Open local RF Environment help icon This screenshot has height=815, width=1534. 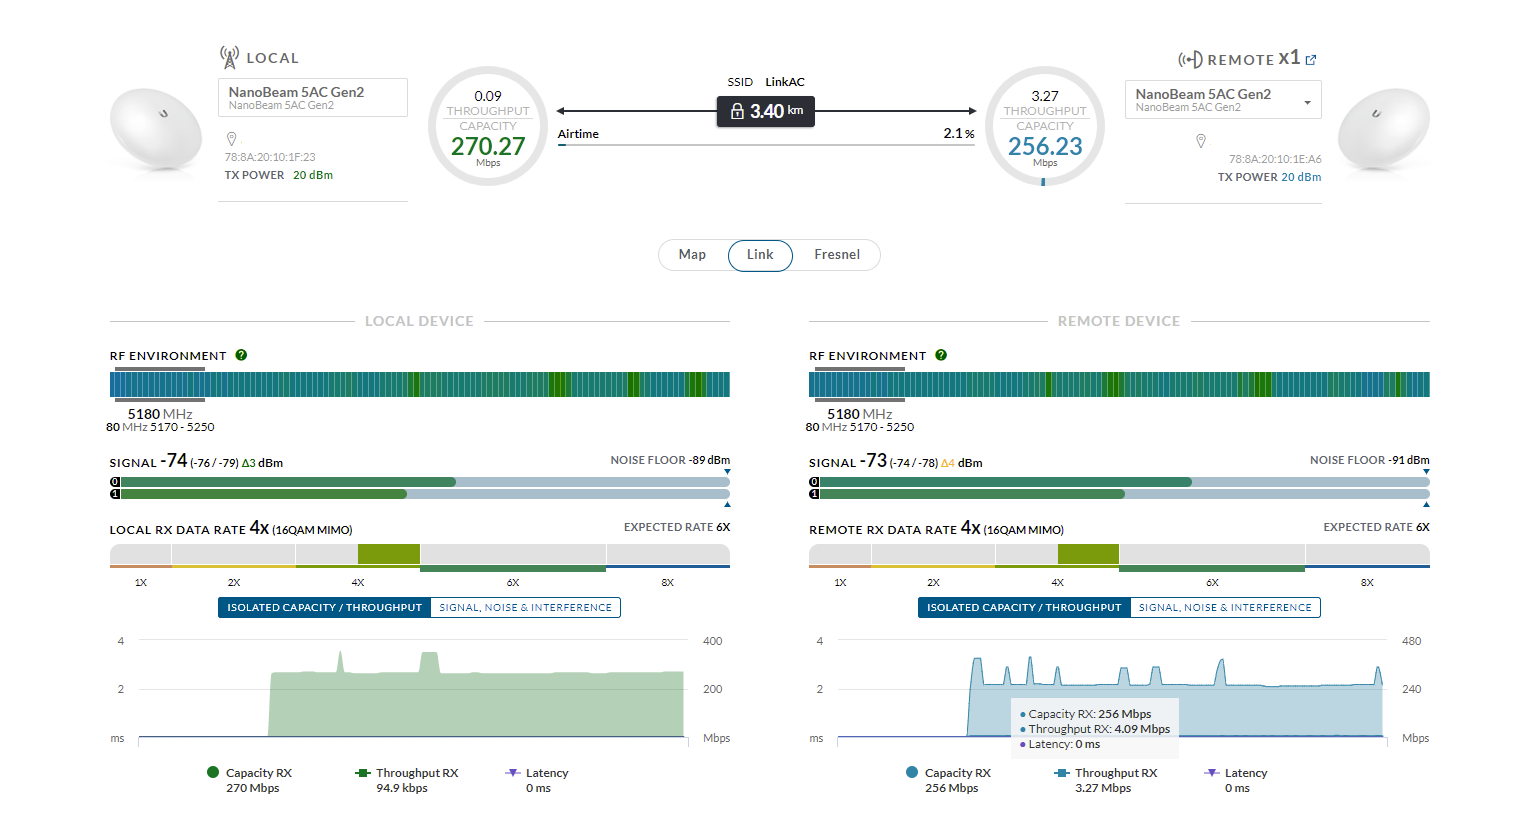[x=241, y=355]
